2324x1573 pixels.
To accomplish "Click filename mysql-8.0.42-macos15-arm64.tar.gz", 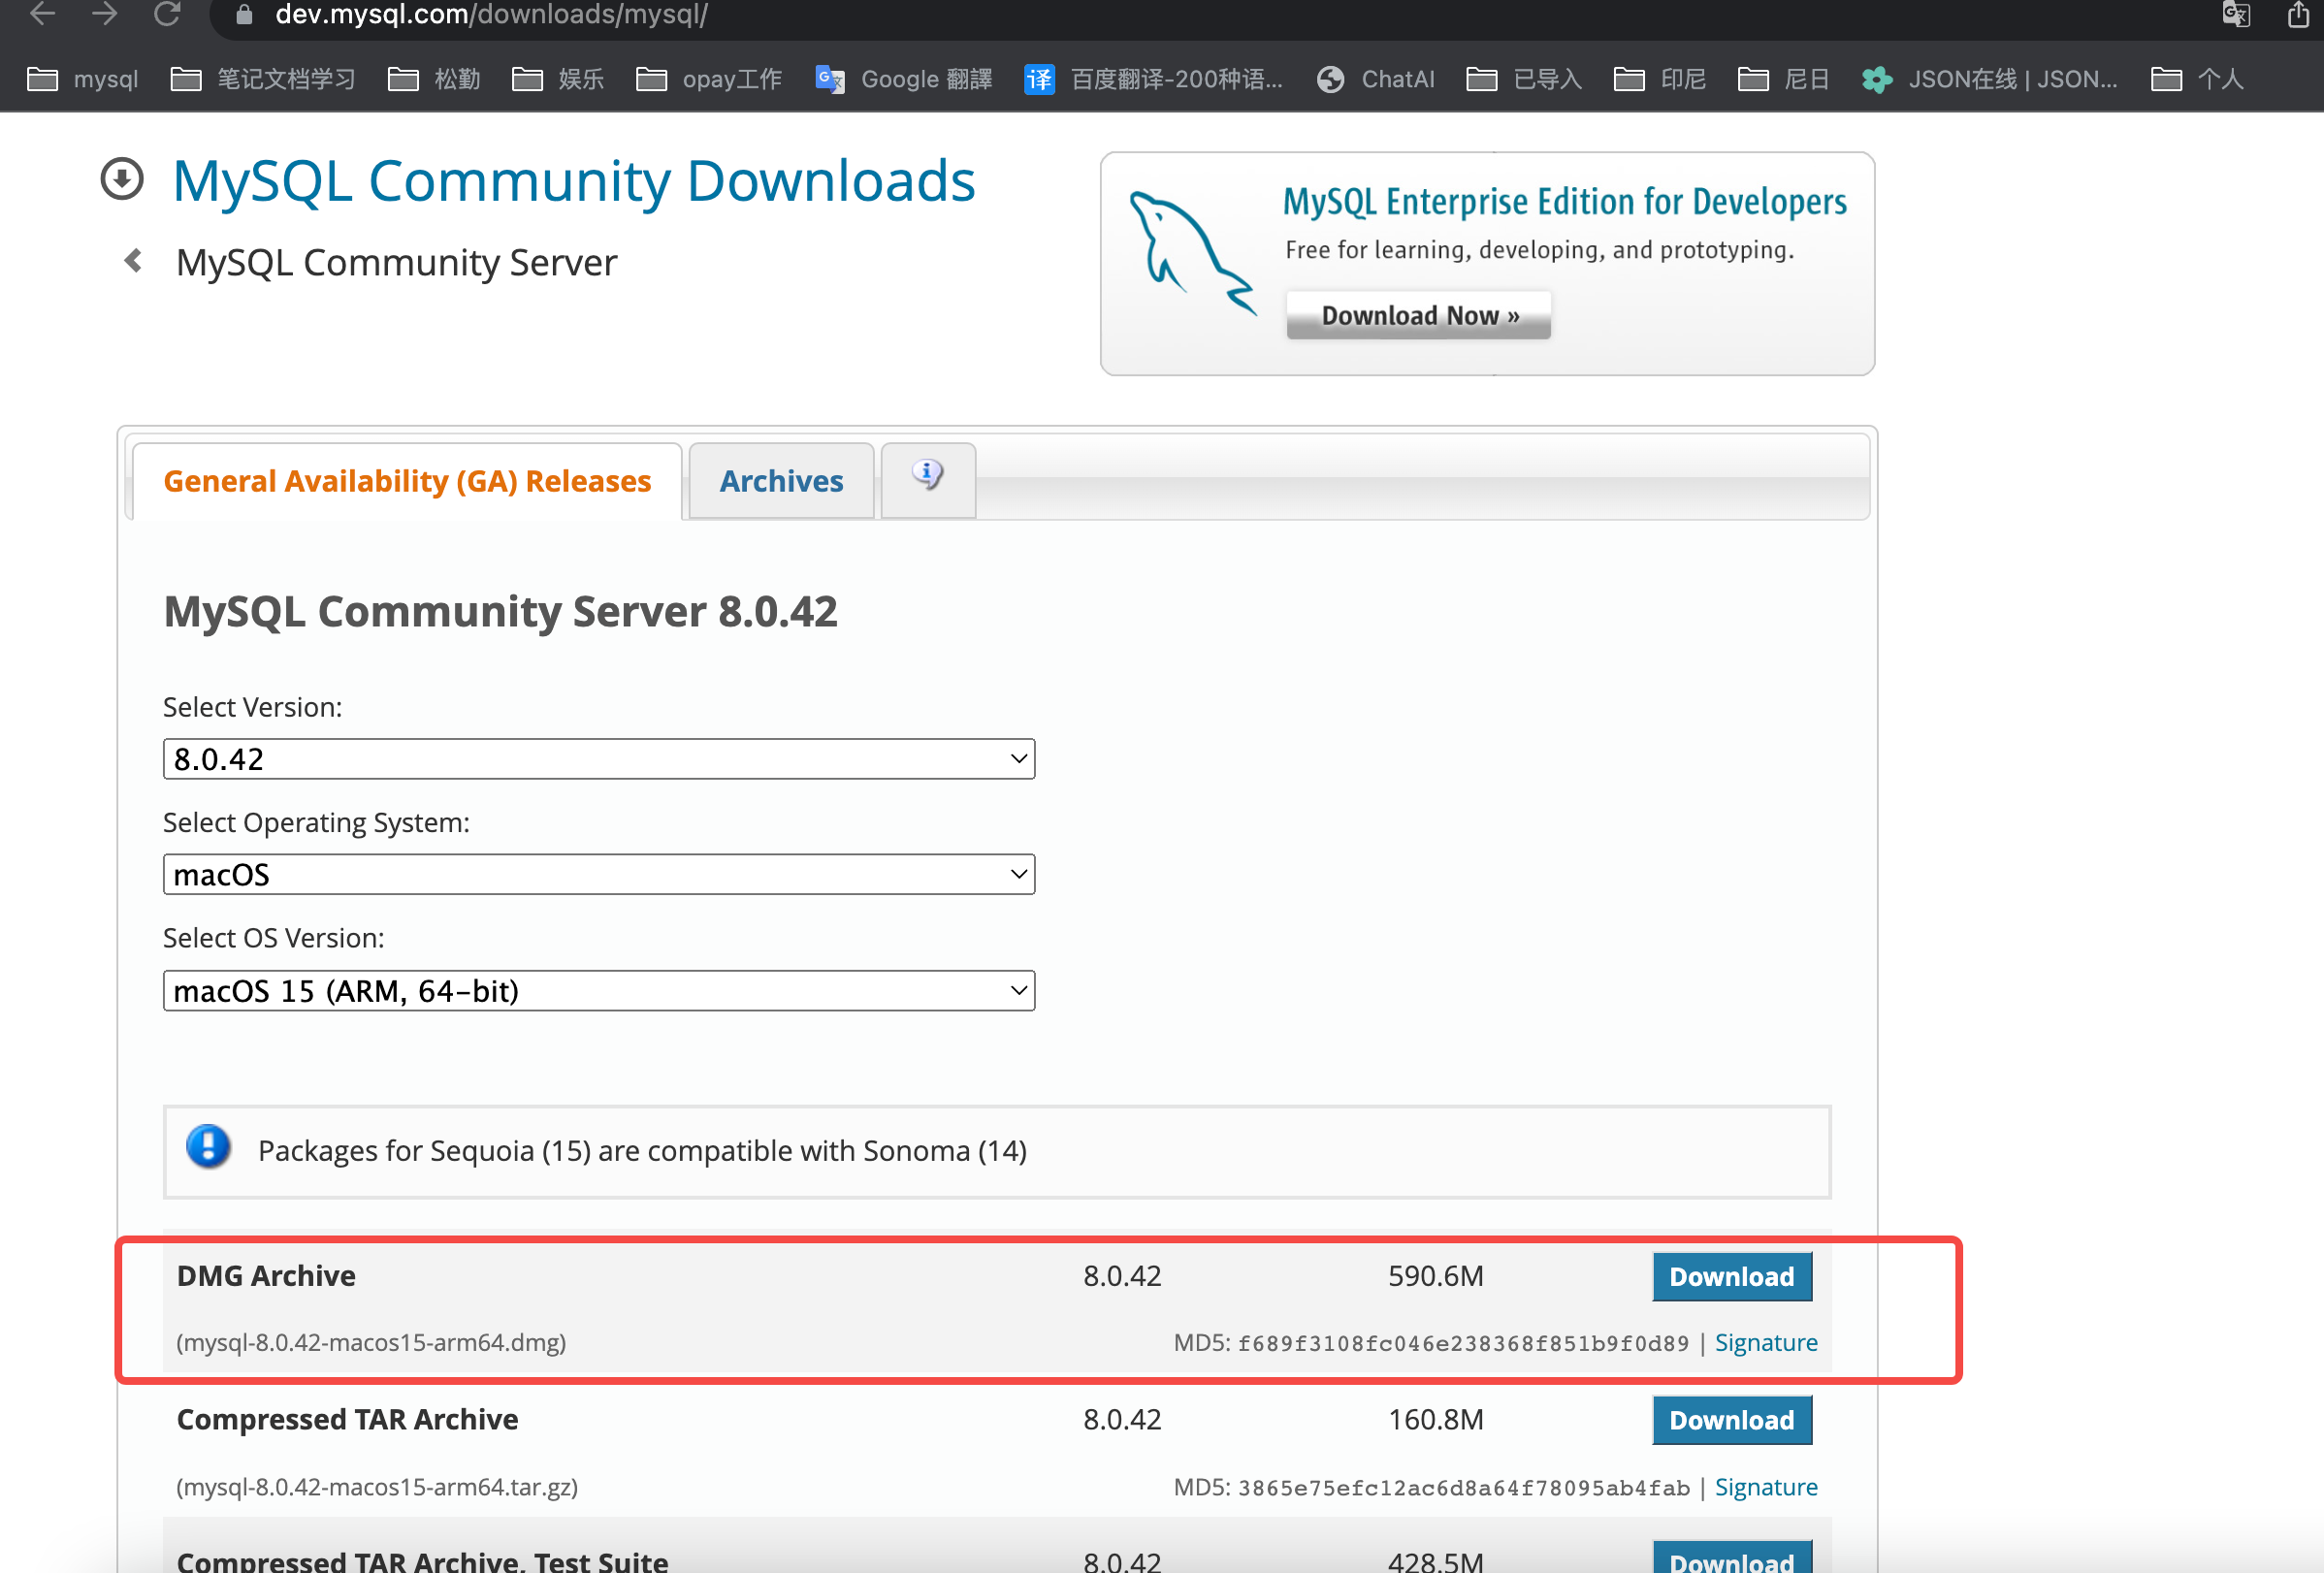I will tap(377, 1487).
